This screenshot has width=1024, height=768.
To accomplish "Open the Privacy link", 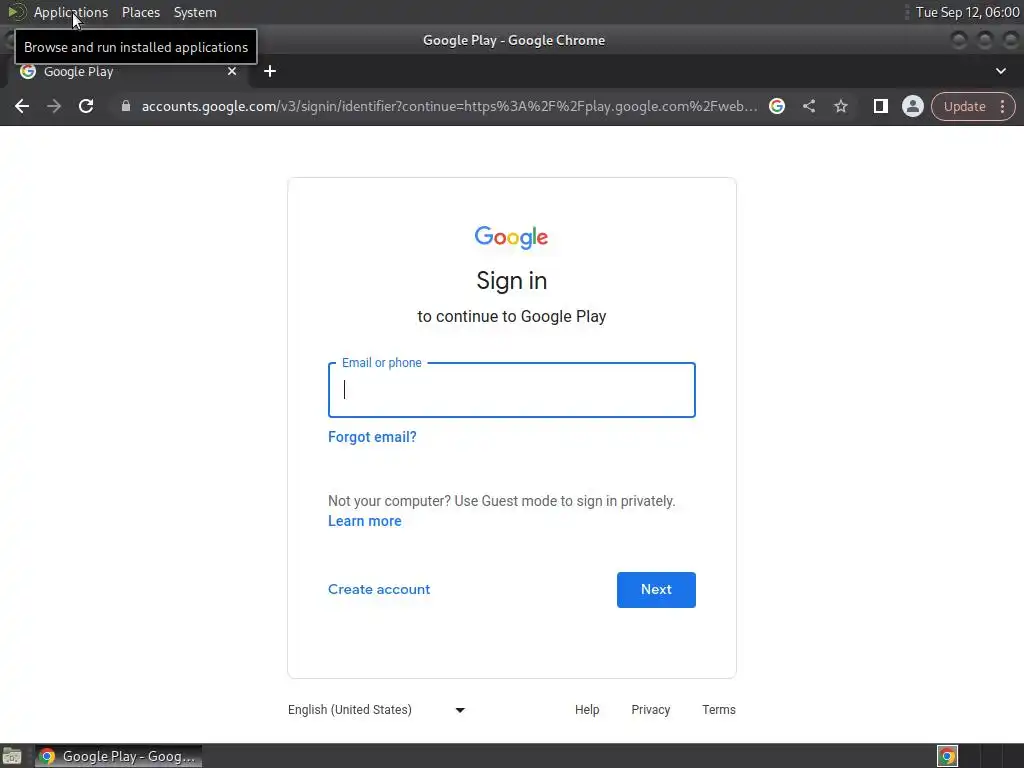I will (650, 710).
